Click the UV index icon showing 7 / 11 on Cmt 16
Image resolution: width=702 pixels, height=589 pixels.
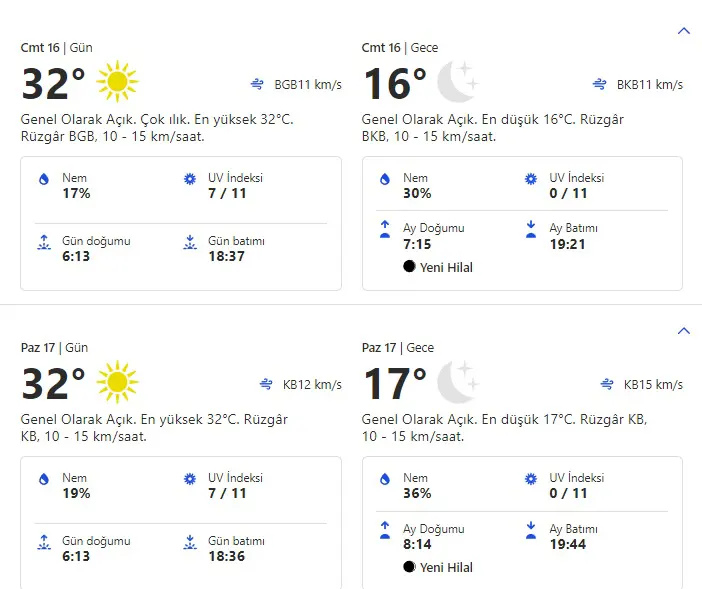tap(190, 180)
